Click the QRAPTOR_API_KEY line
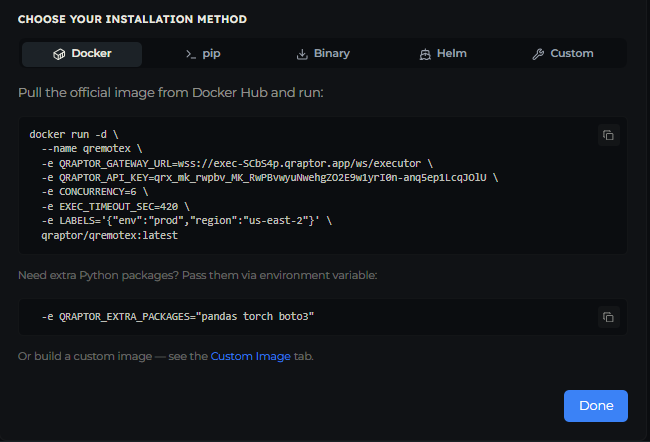The height and width of the screenshot is (442, 650). [x=270, y=177]
